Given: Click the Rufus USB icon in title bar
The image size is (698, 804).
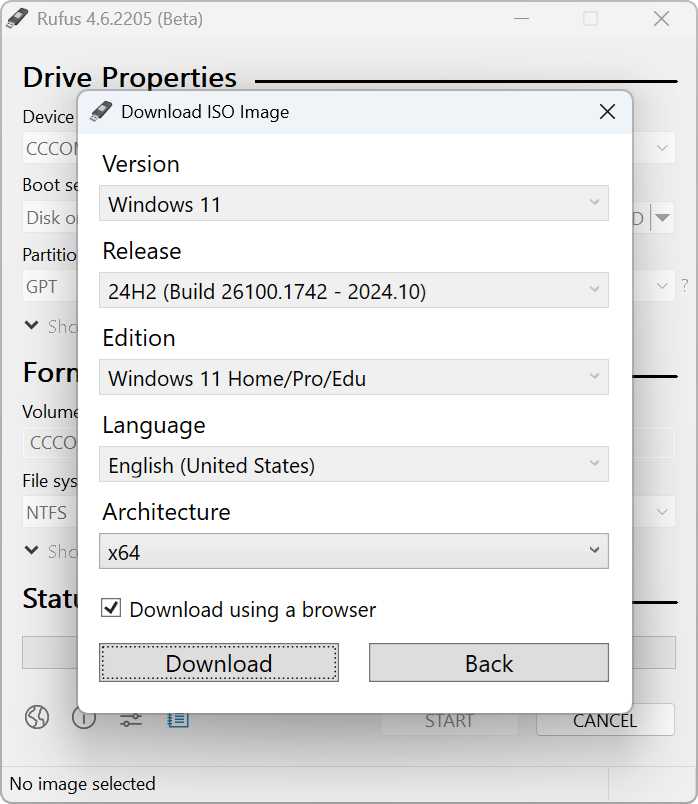Looking at the screenshot, I should point(20,19).
